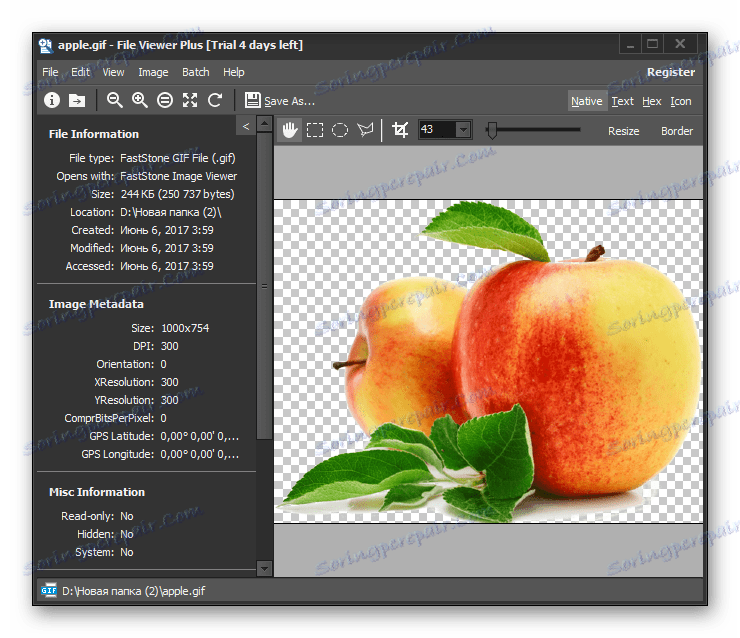
Task: Select the freeform lasso selection tool
Action: pos(365,130)
